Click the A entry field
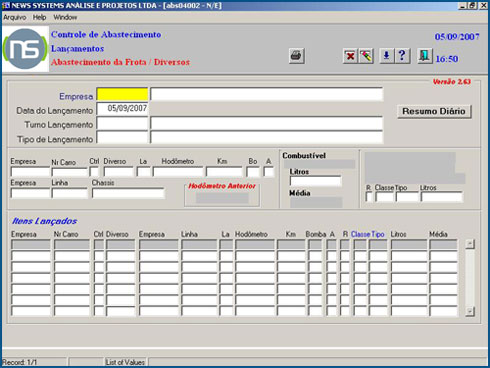Image resolution: width=490 pixels, height=368 pixels. 268,172
